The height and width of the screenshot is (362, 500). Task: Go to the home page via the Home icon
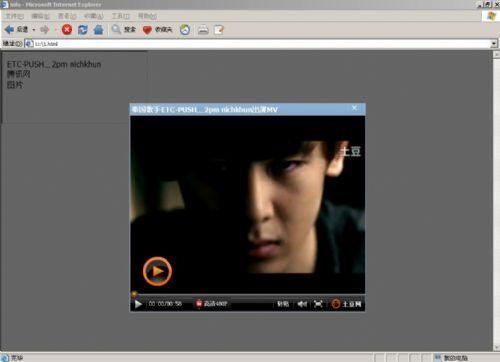coord(98,30)
